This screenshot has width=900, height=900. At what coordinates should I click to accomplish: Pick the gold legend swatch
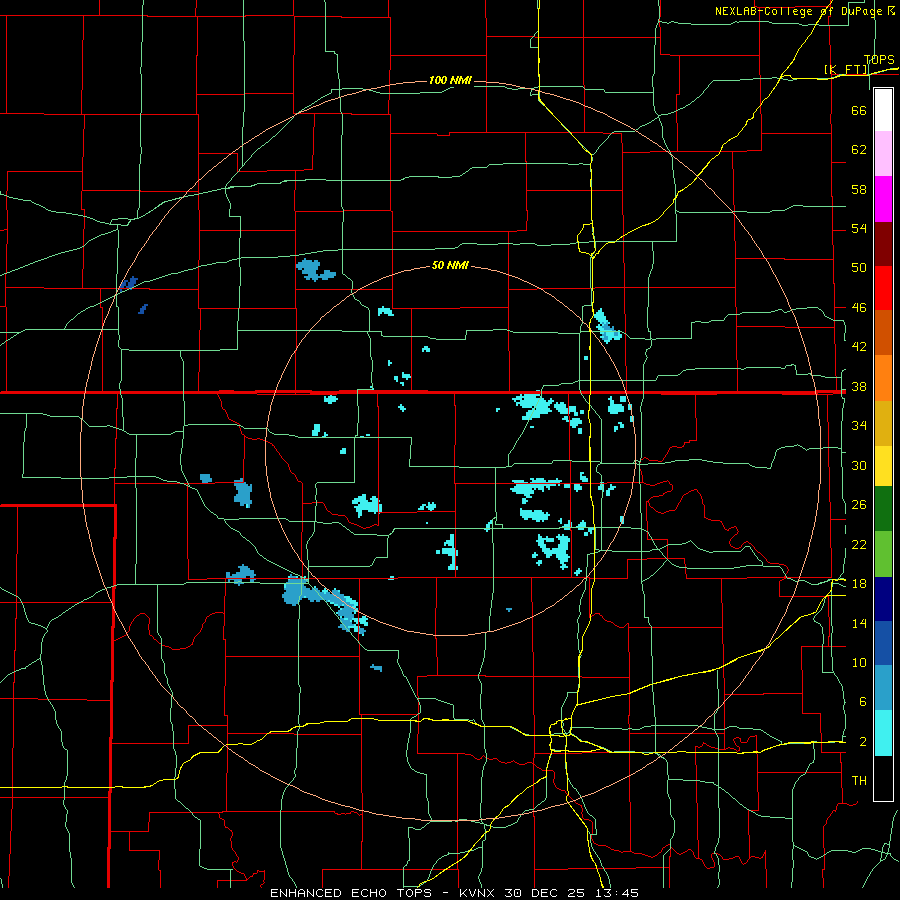click(x=883, y=423)
